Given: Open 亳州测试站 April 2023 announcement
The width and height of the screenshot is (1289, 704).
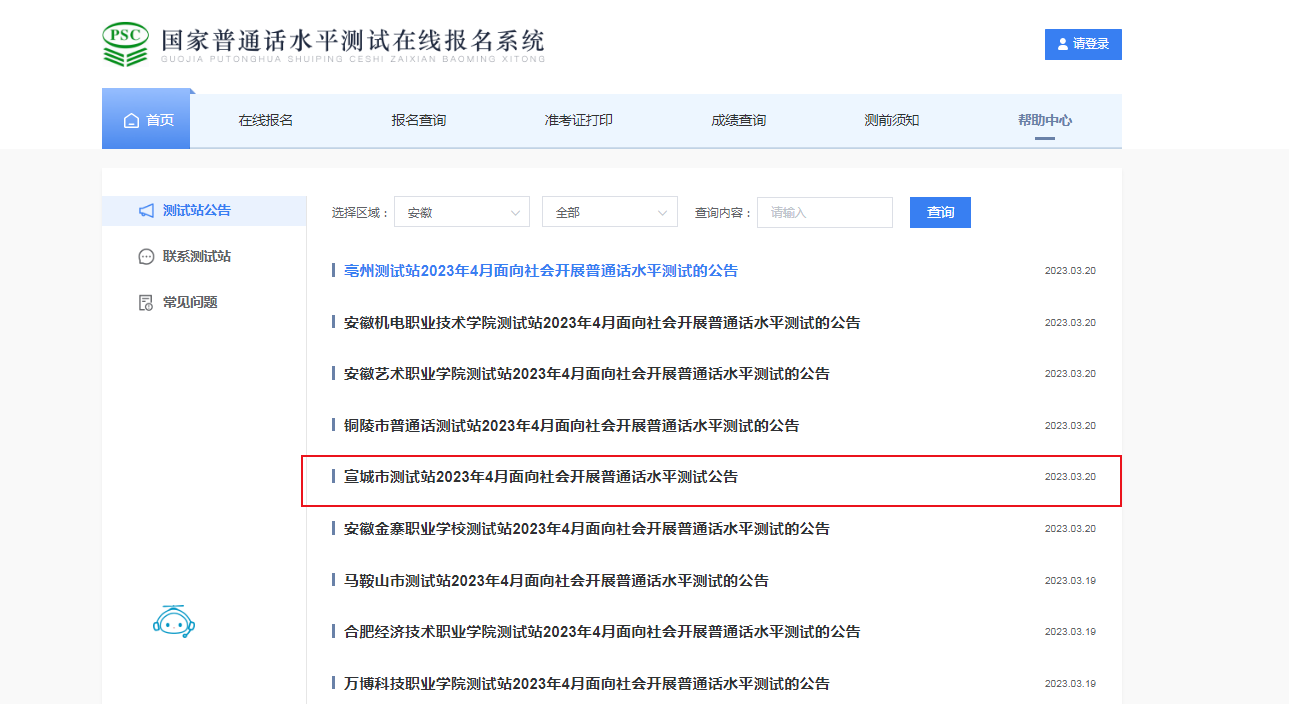Looking at the screenshot, I should pyautogui.click(x=540, y=271).
